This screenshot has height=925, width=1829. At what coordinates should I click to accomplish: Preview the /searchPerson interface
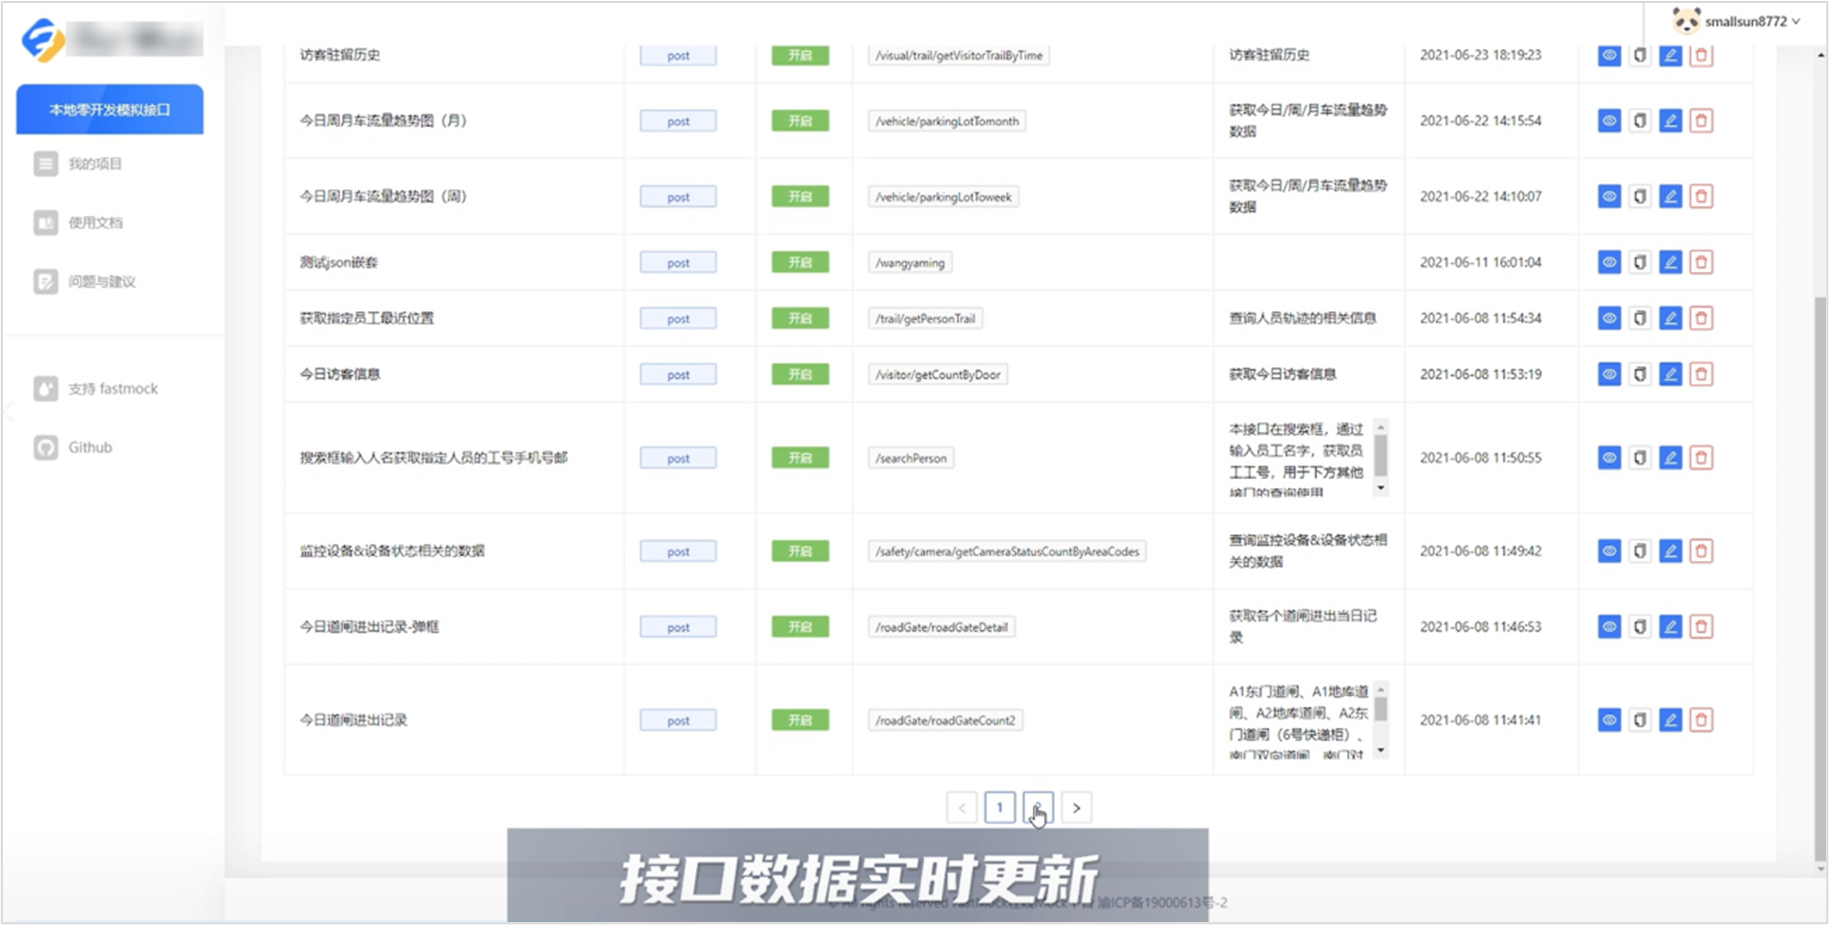pos(1609,458)
